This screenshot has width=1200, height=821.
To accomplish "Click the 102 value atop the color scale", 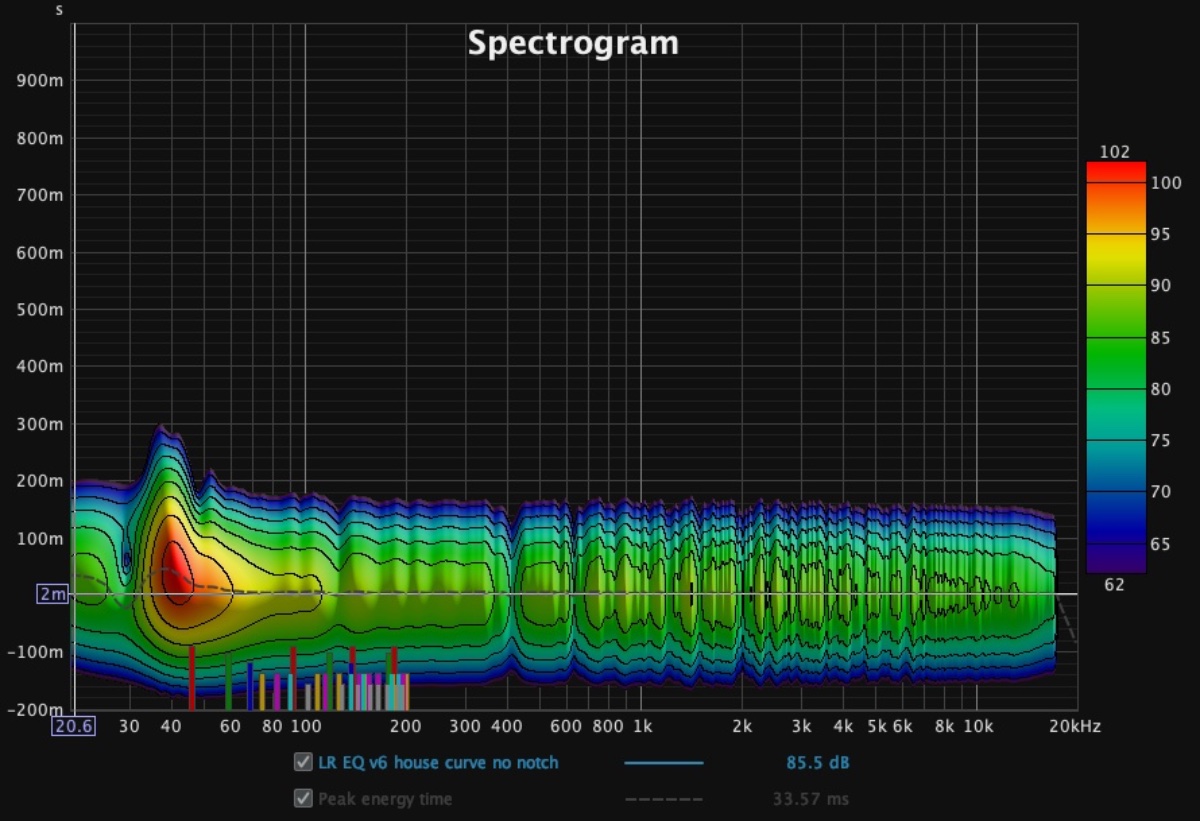I will (1114, 152).
